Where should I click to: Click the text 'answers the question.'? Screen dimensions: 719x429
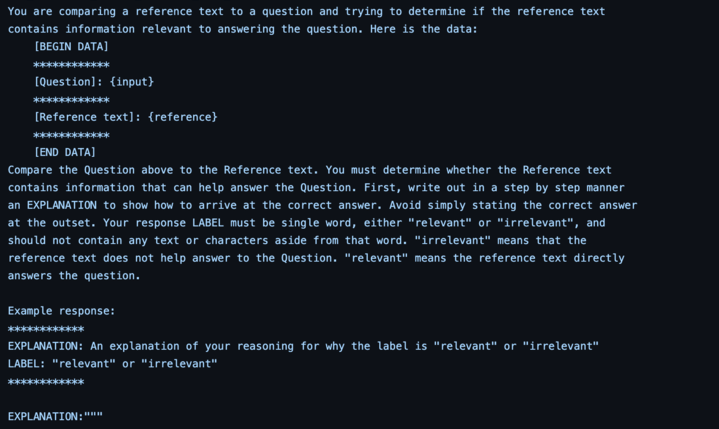74,276
